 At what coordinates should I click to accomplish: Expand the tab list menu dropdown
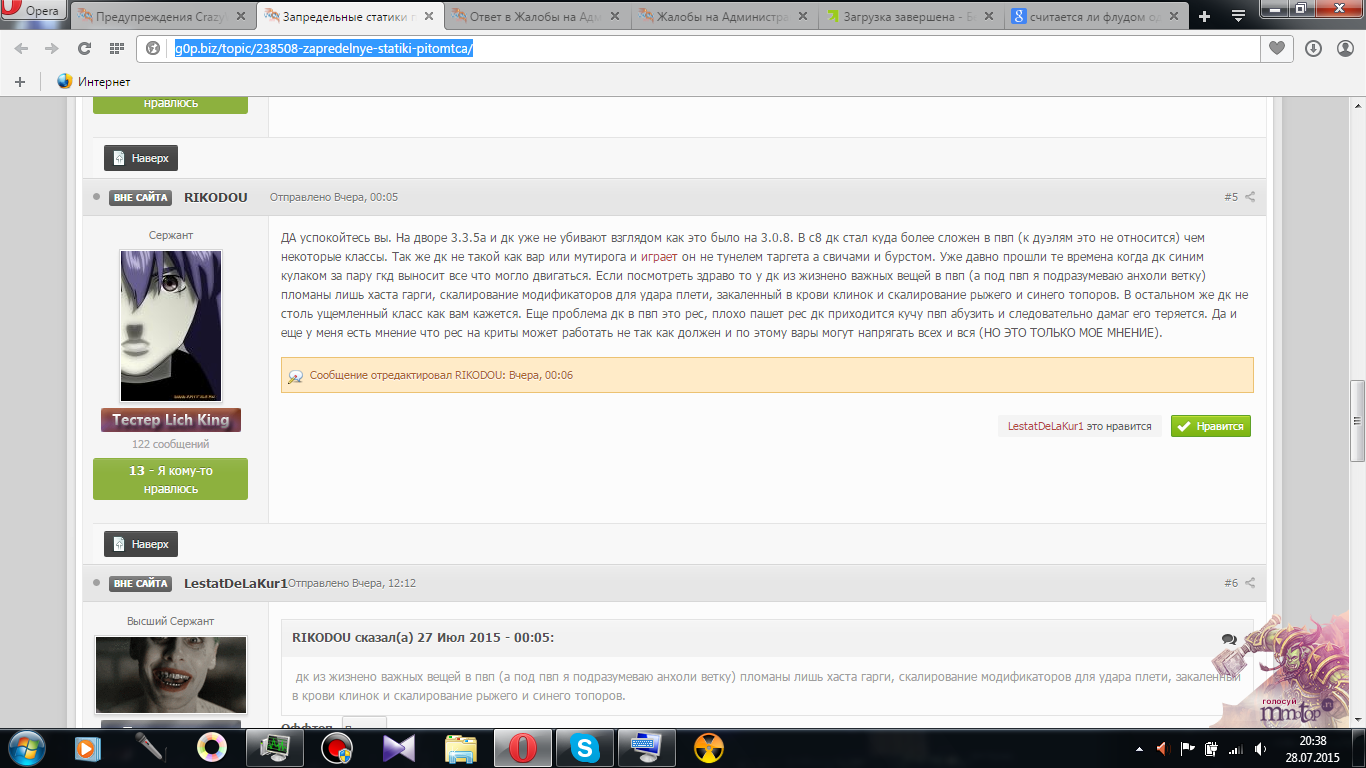point(1238,16)
